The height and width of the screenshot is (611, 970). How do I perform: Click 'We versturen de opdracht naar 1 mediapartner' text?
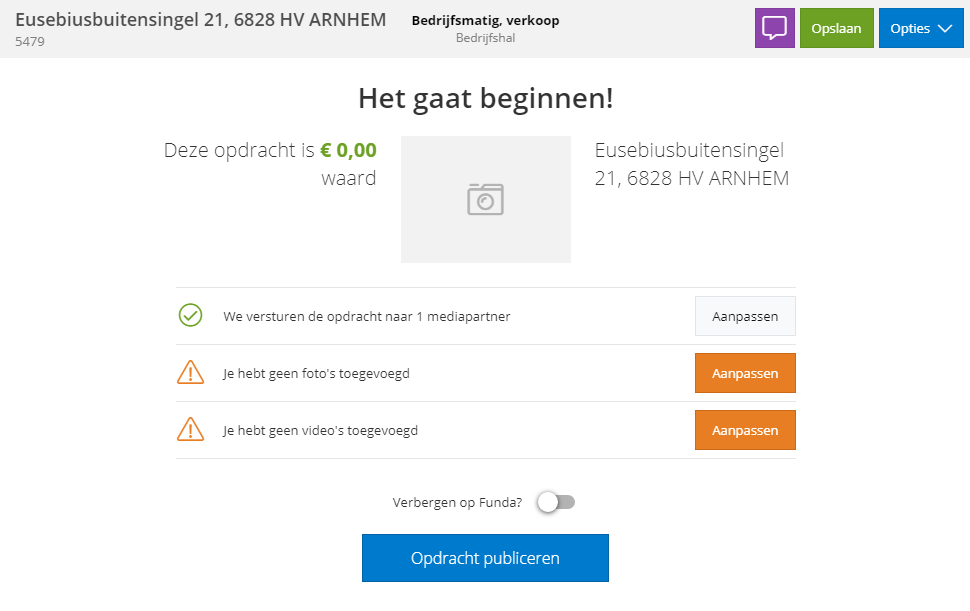point(367,317)
